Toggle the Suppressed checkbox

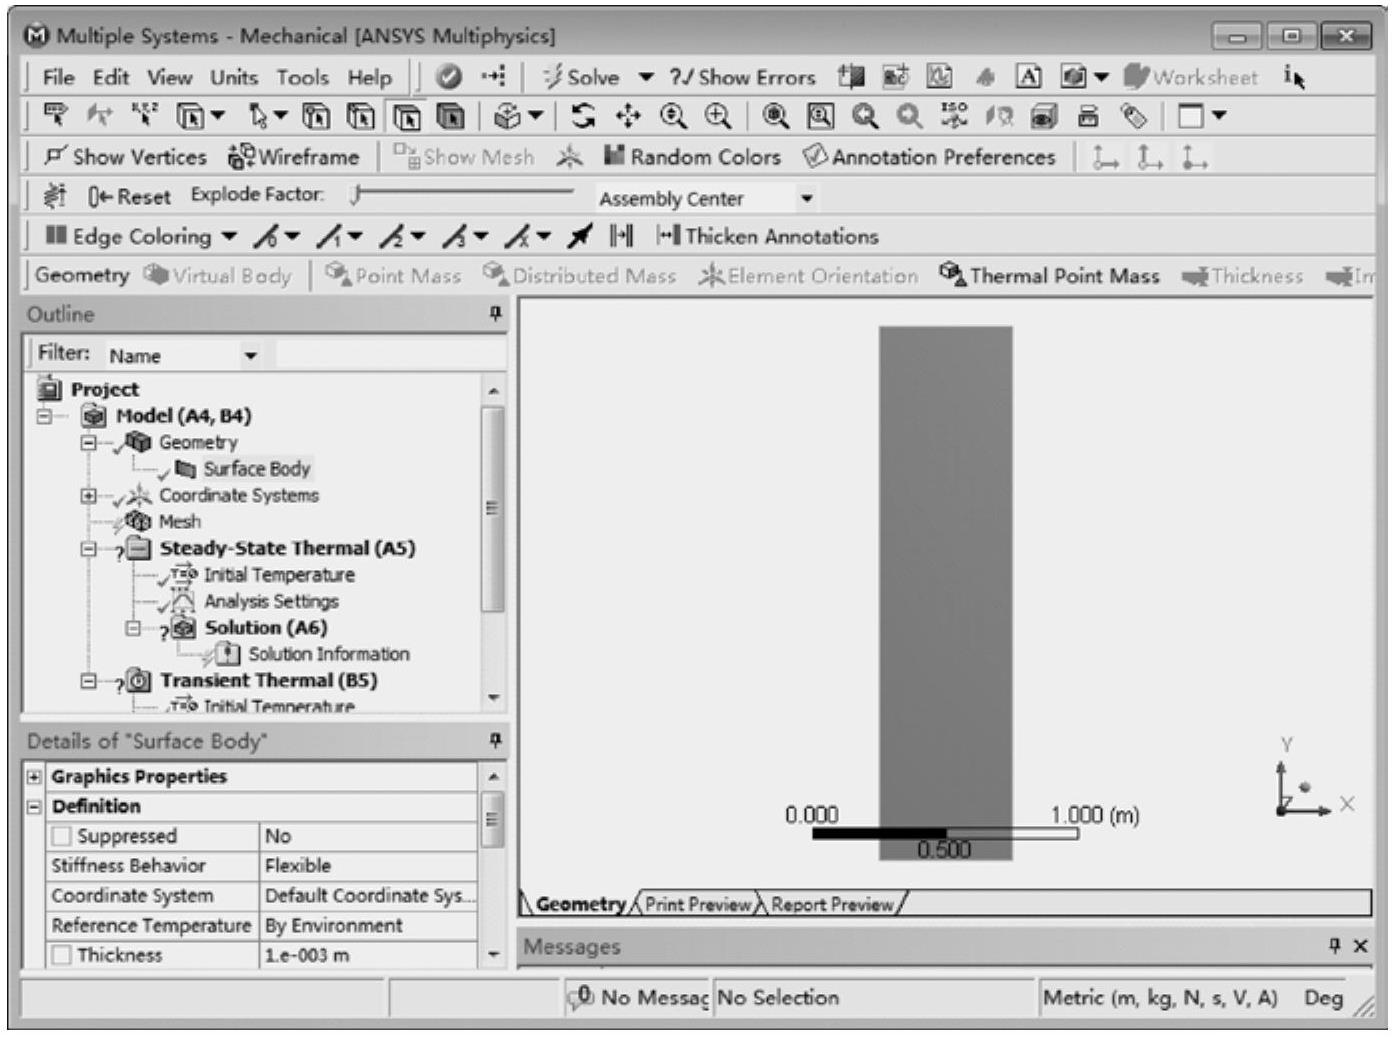[x=62, y=837]
